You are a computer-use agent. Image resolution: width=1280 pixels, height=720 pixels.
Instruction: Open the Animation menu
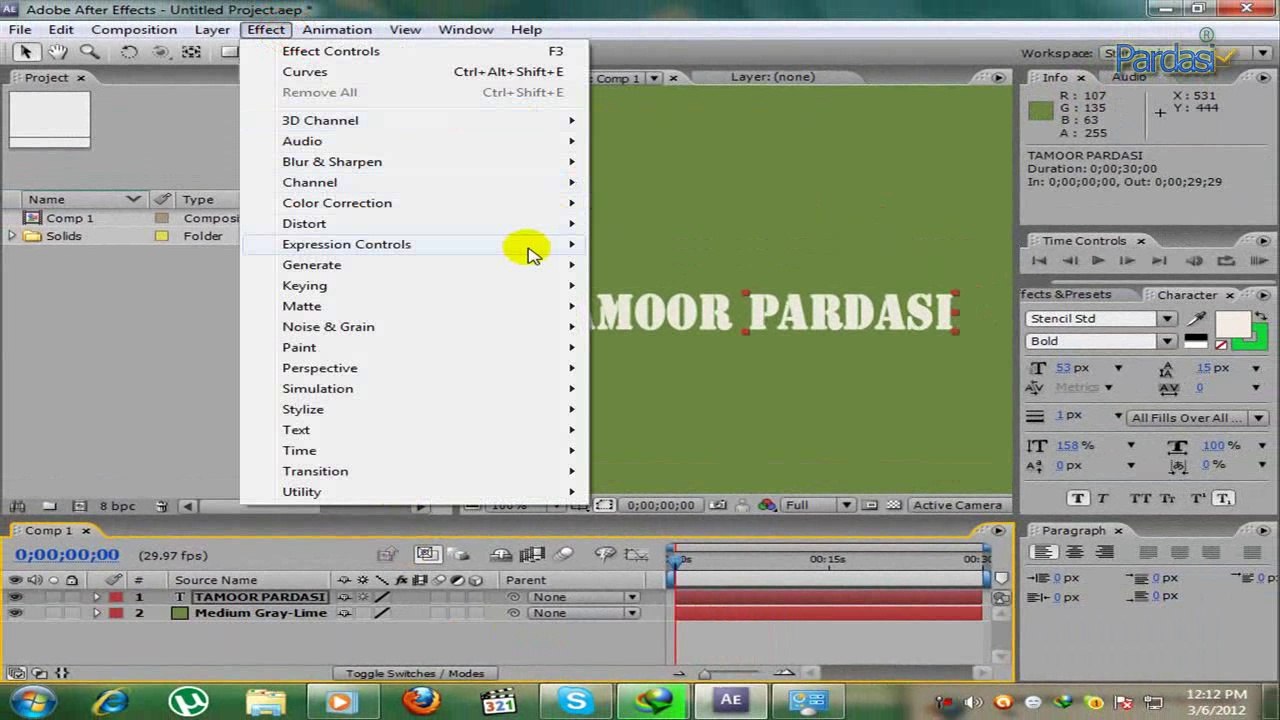pyautogui.click(x=337, y=29)
